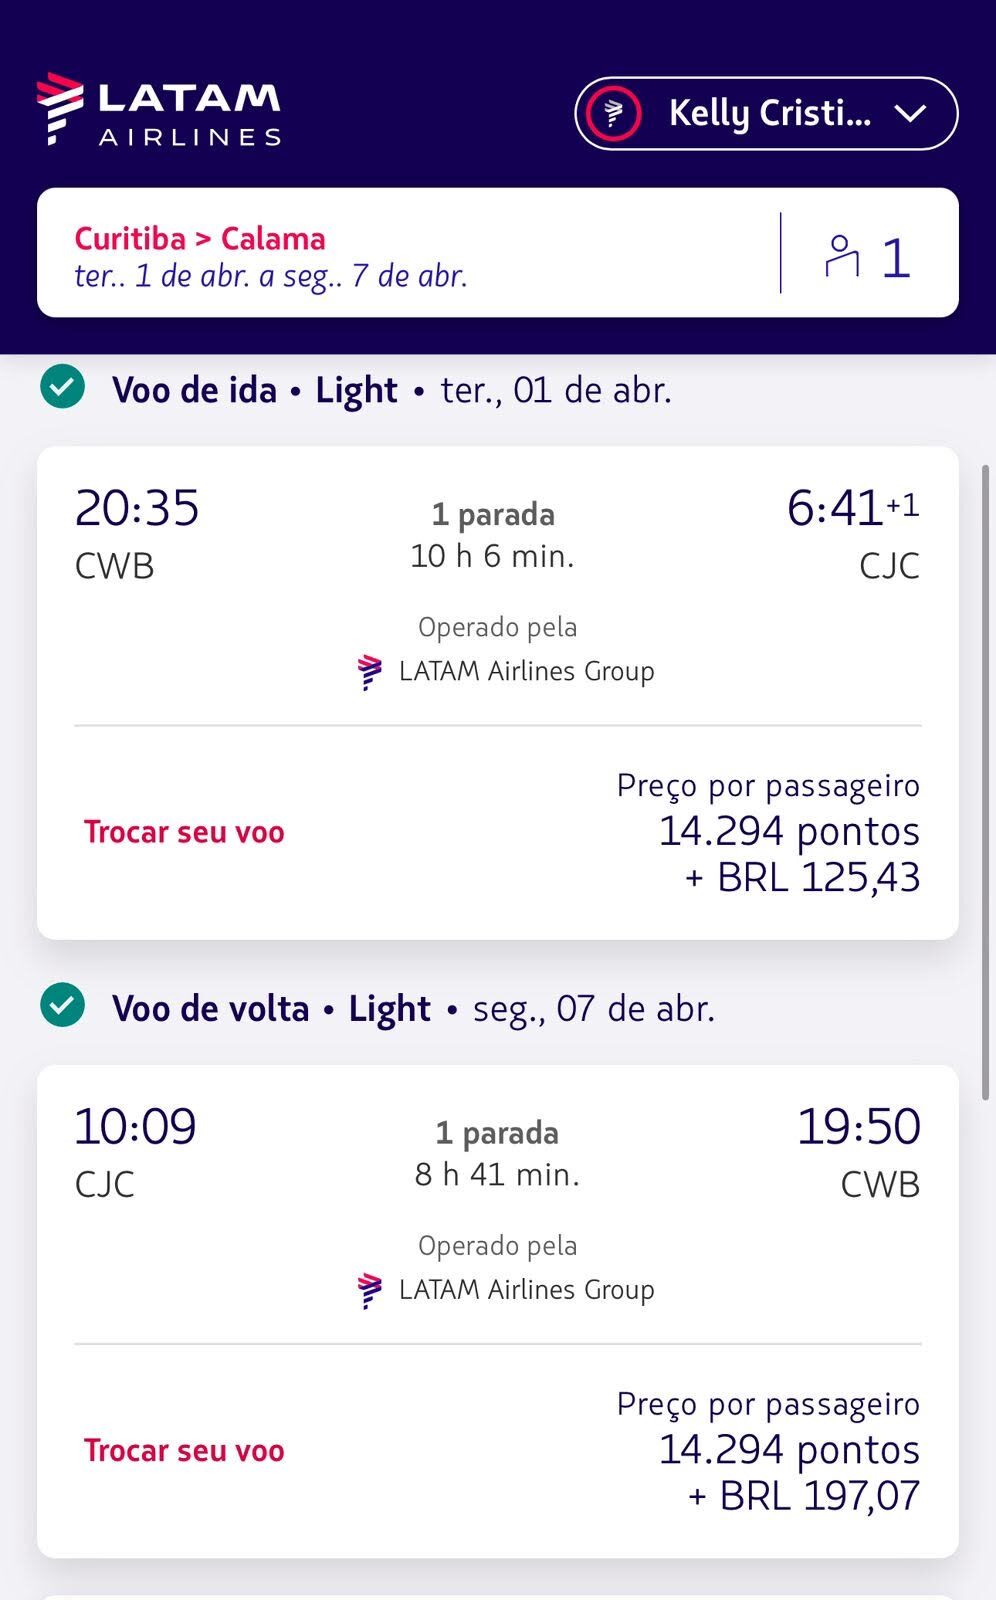This screenshot has height=1600, width=996.
Task: Click LATAM logo in outbound flight card
Action: (370, 672)
